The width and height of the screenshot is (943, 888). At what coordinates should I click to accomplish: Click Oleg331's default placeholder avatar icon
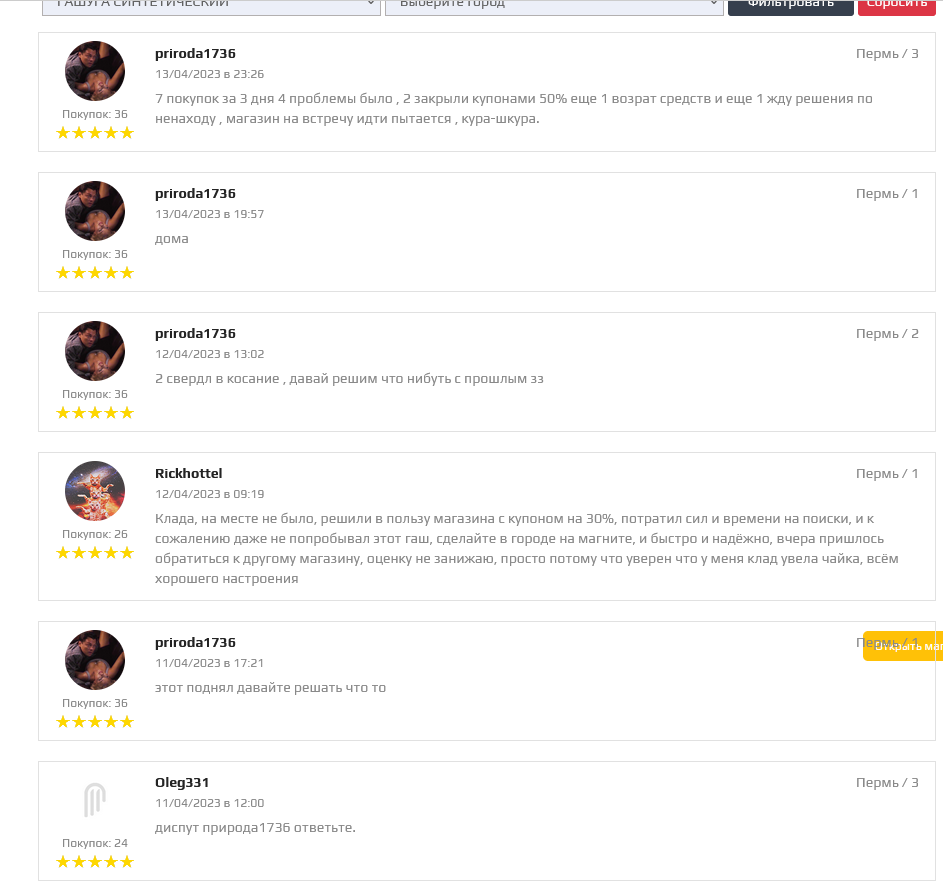point(95,800)
